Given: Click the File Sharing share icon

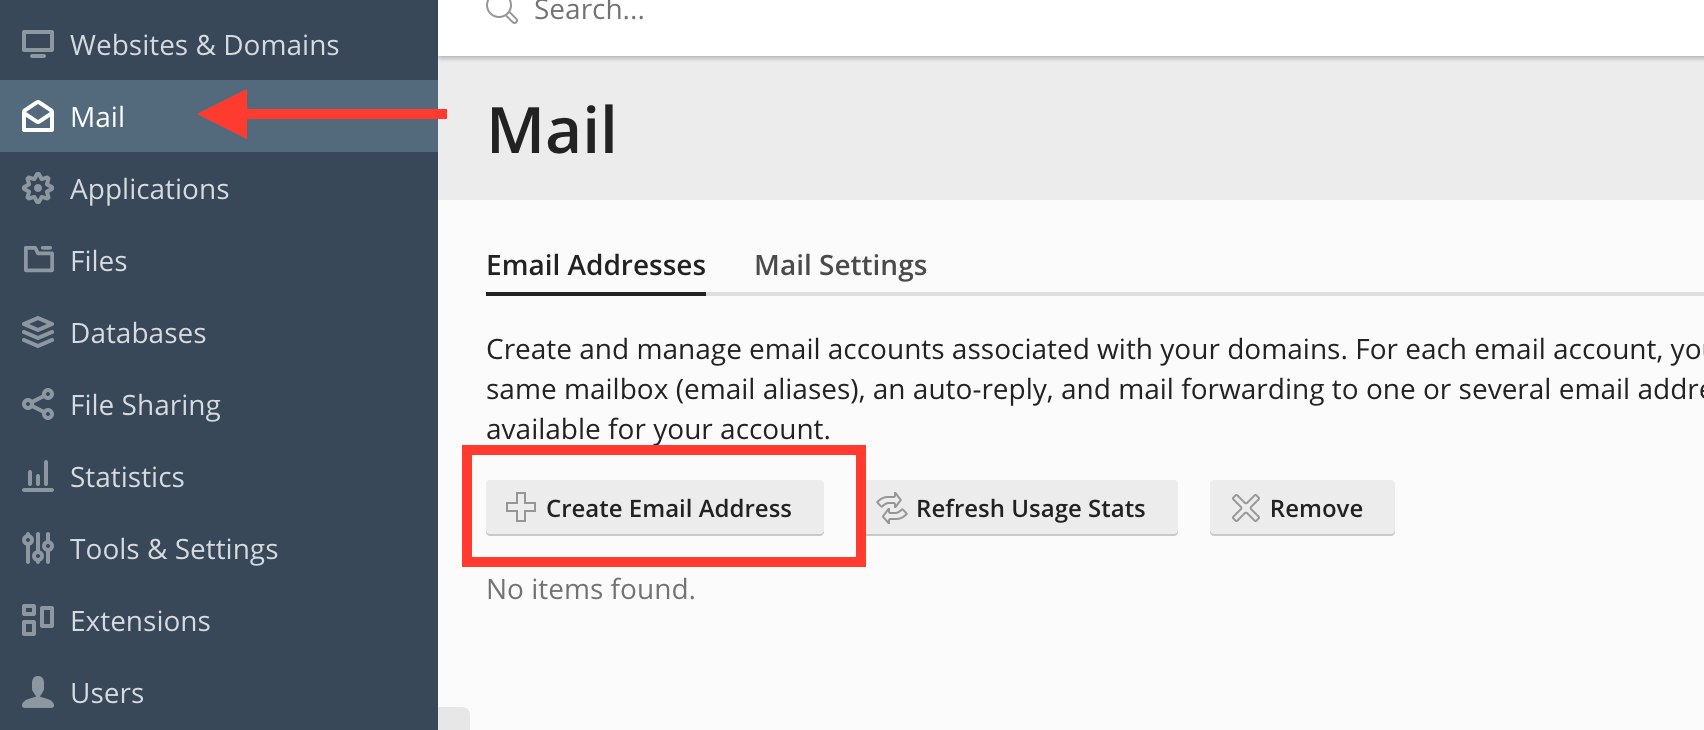Looking at the screenshot, I should click(x=38, y=405).
